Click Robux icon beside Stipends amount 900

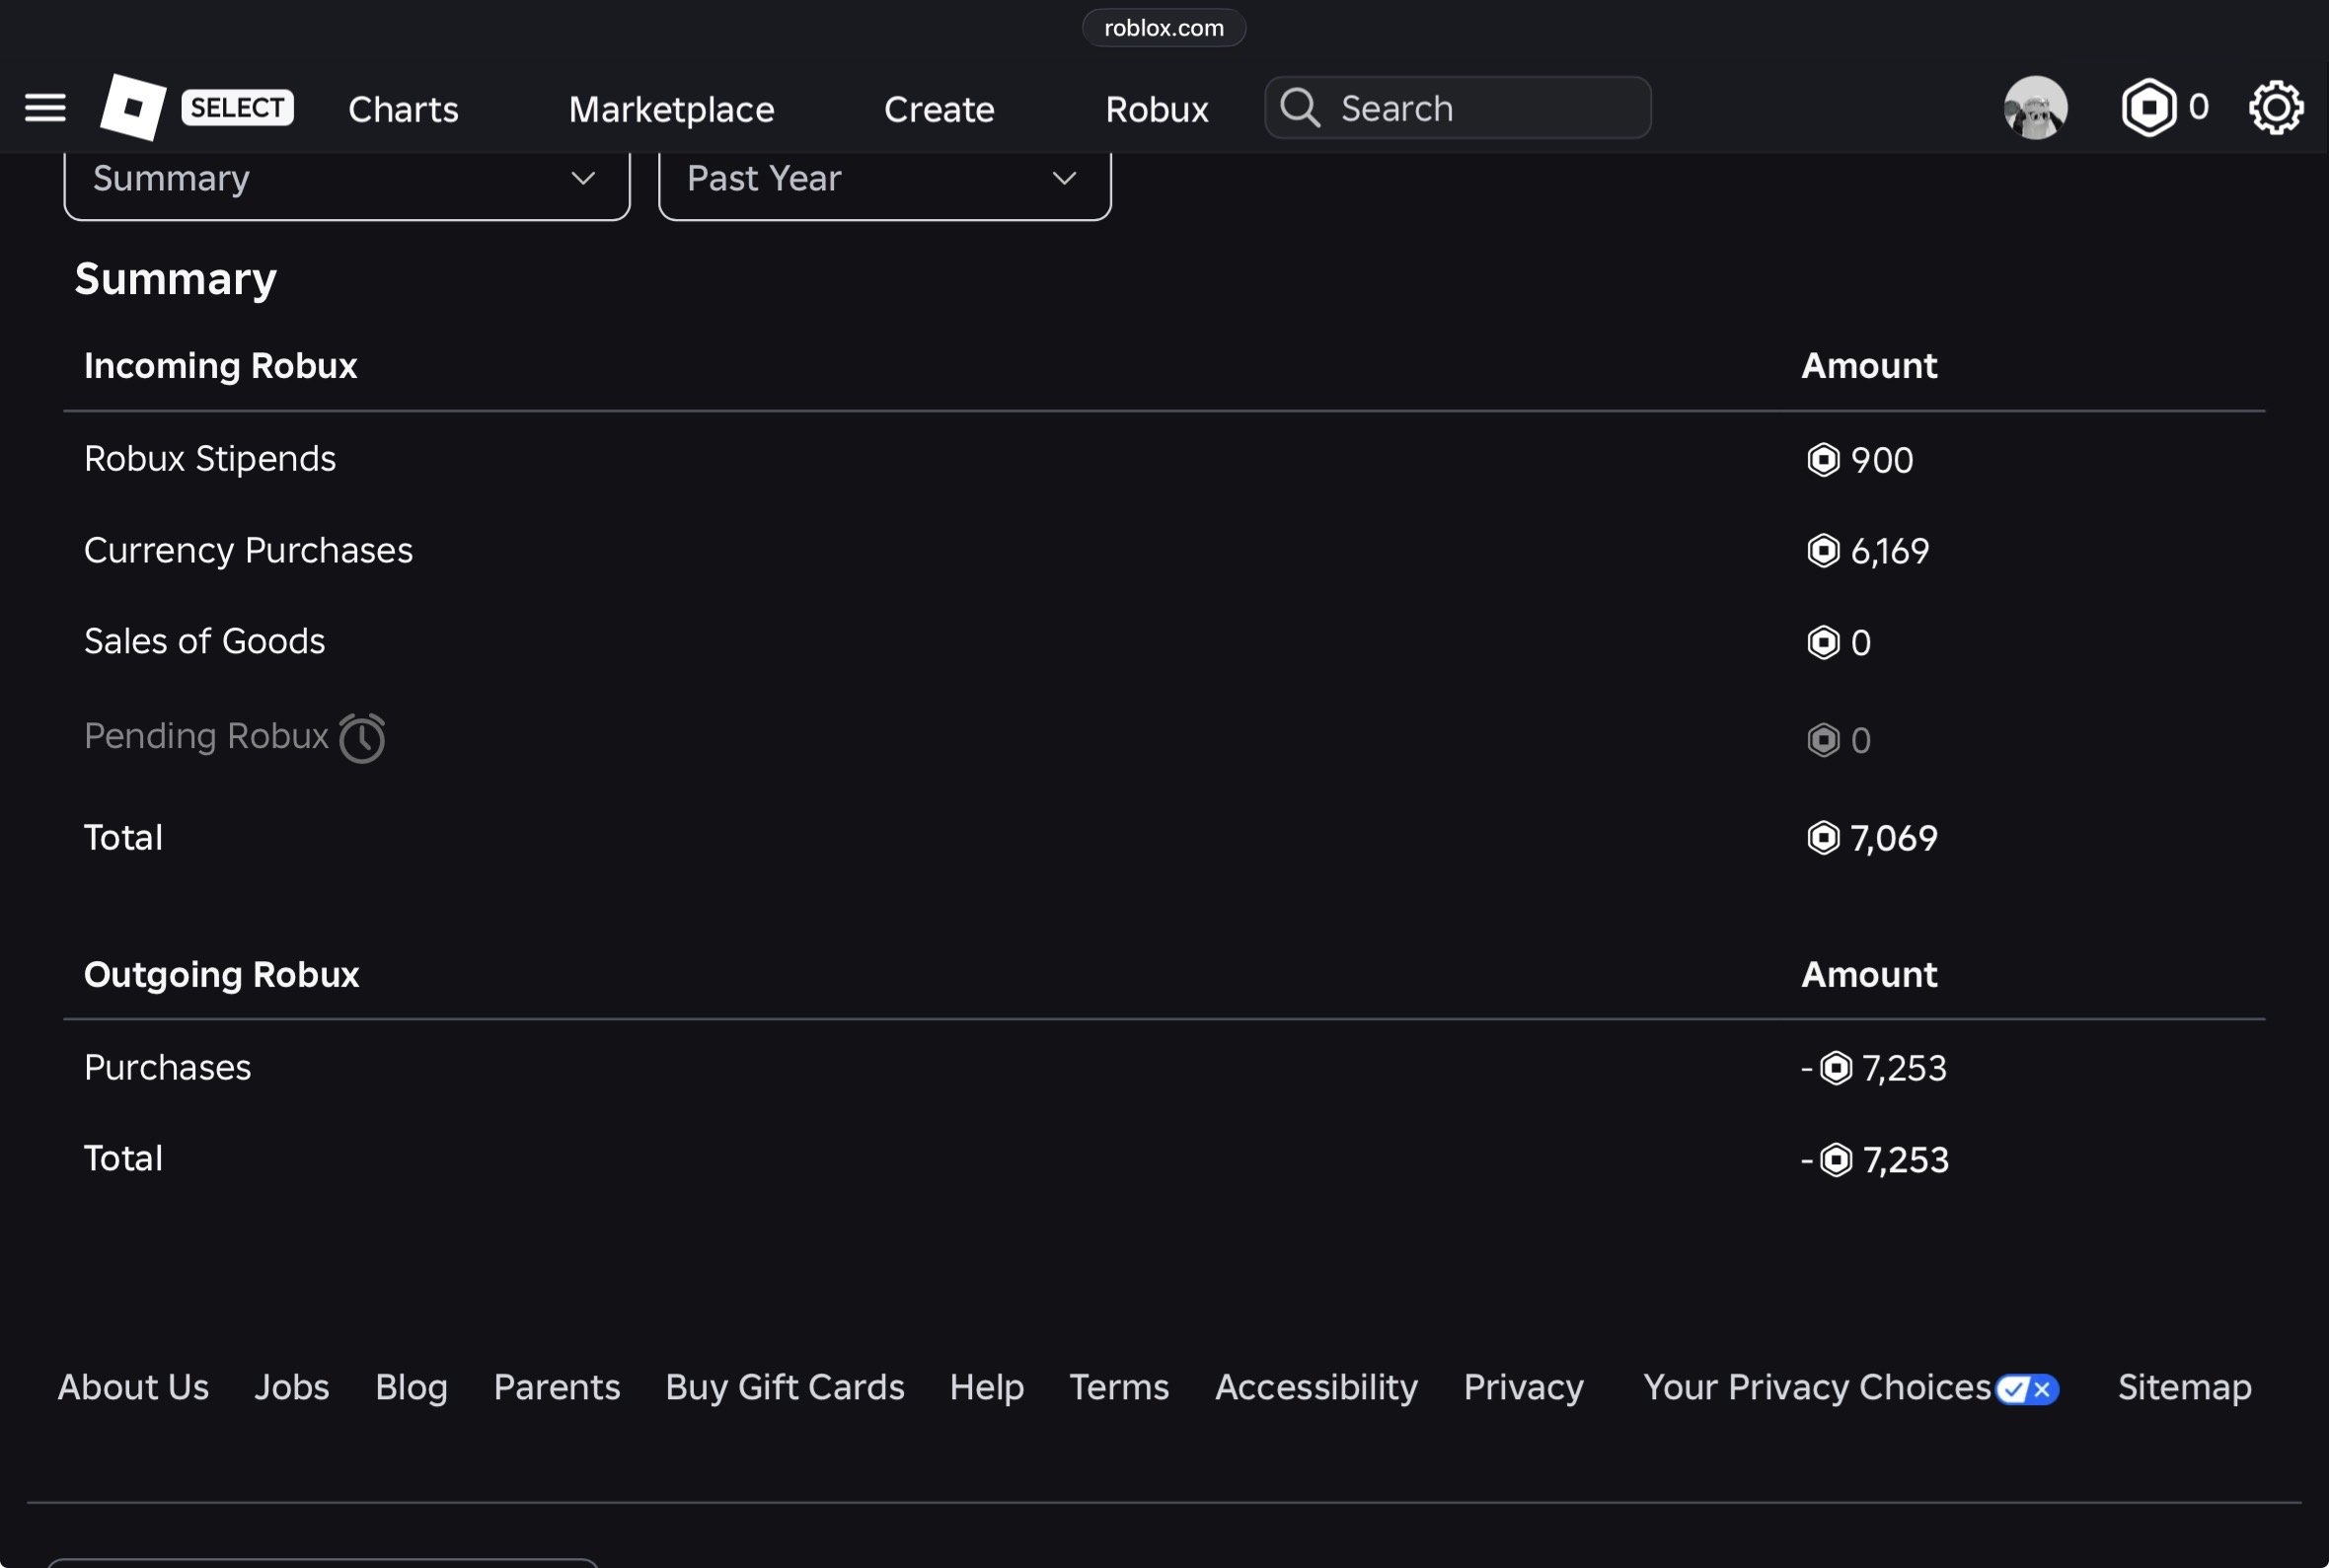tap(1823, 460)
